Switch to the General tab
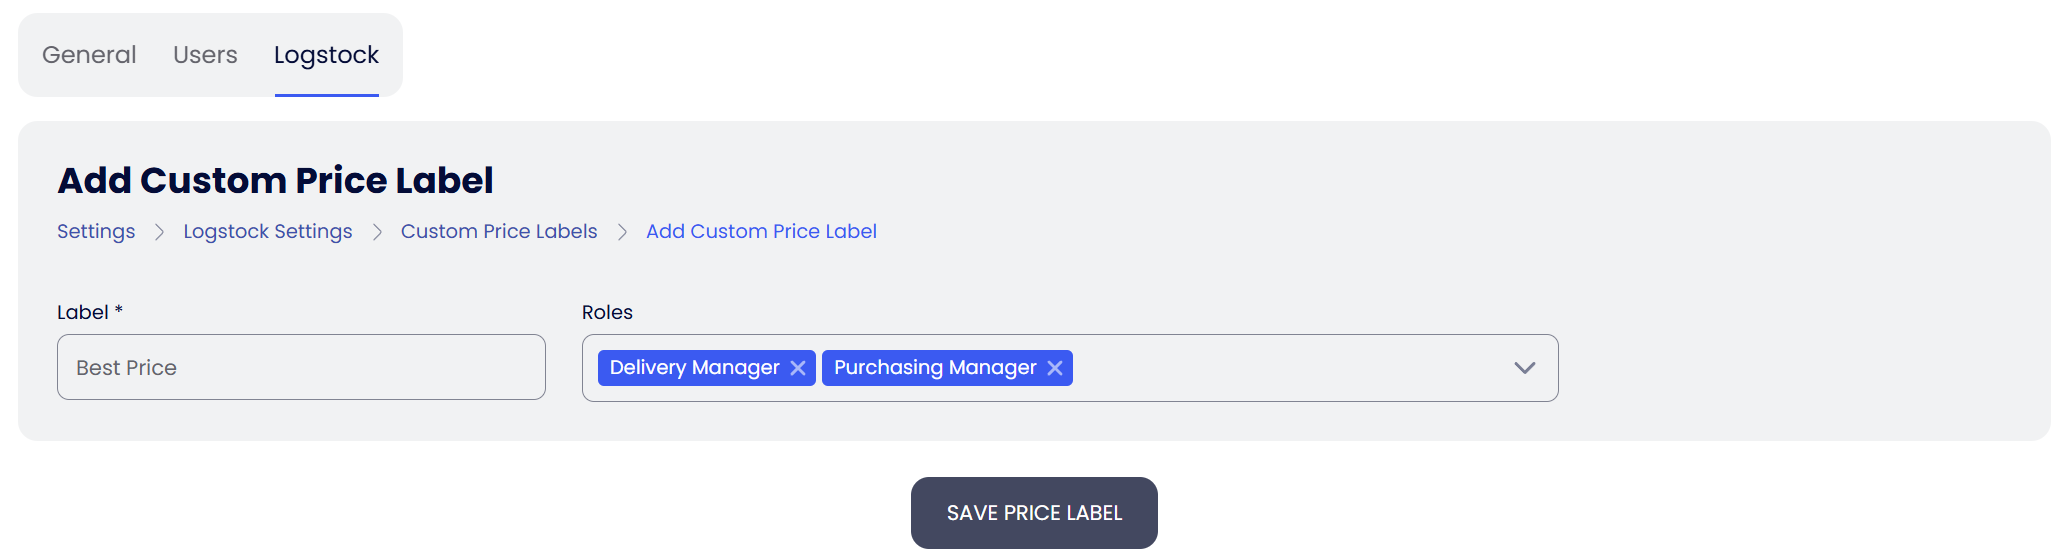The image size is (2070, 556). 89,55
